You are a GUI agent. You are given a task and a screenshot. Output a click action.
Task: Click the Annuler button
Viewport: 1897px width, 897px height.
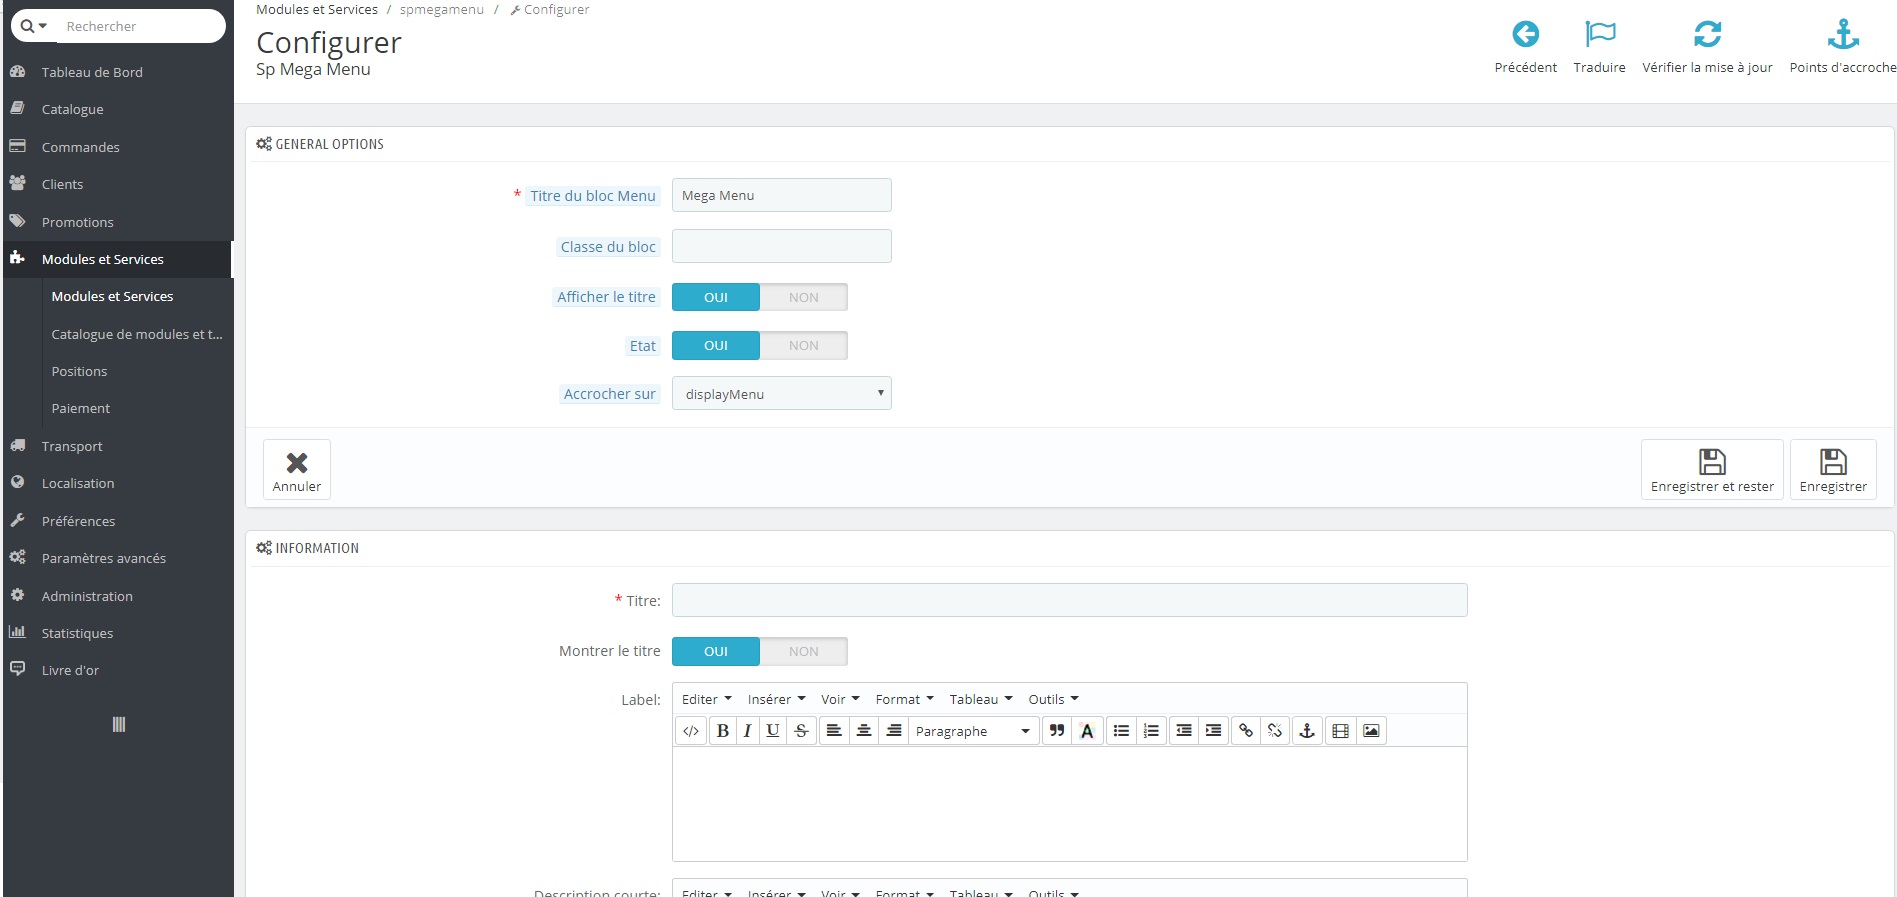[x=297, y=469]
